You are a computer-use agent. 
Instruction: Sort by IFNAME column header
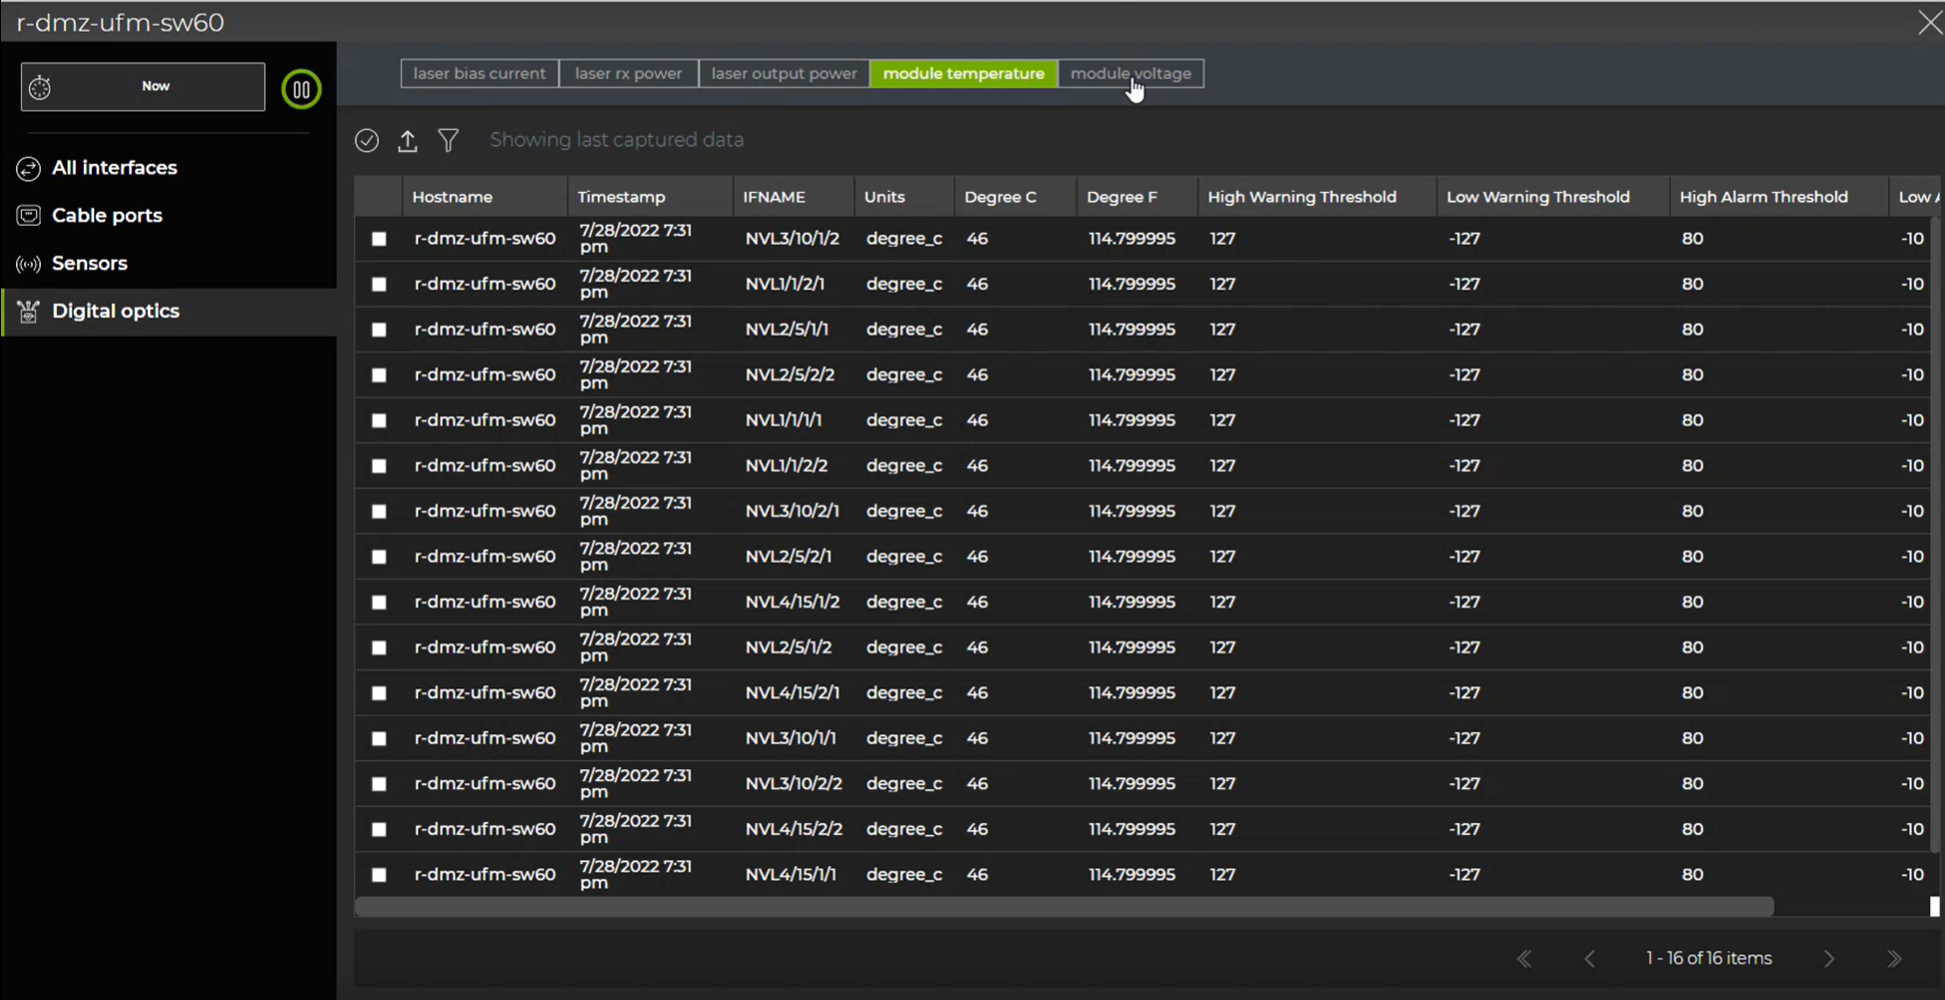click(773, 197)
